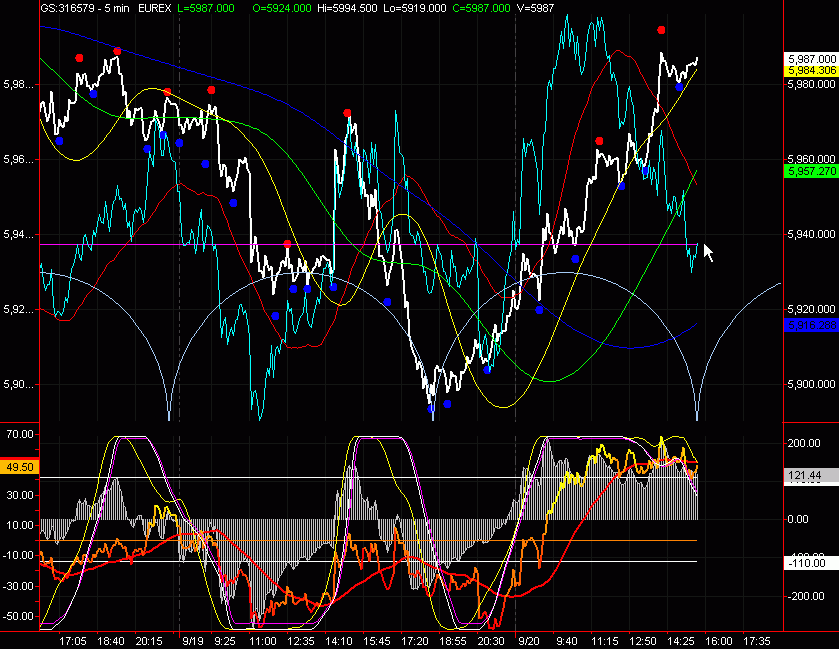The width and height of the screenshot is (839, 649).
Task: Click the high value Hi=5994.500
Action: coord(347,8)
